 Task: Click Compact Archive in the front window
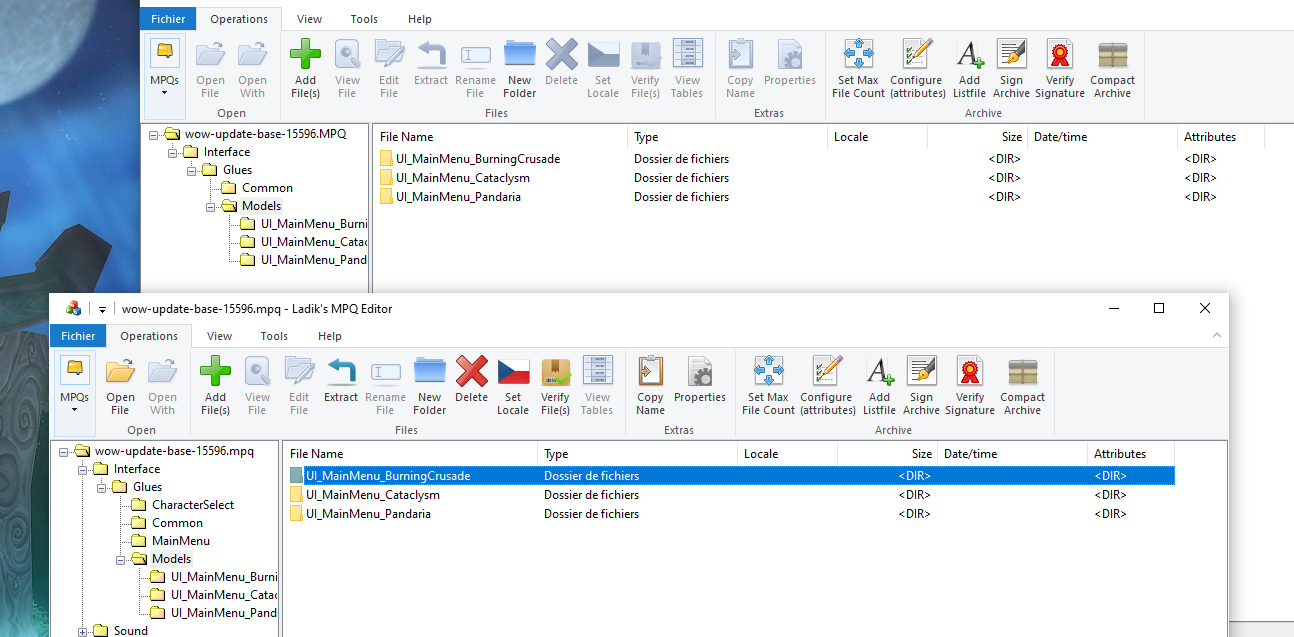(1022, 385)
